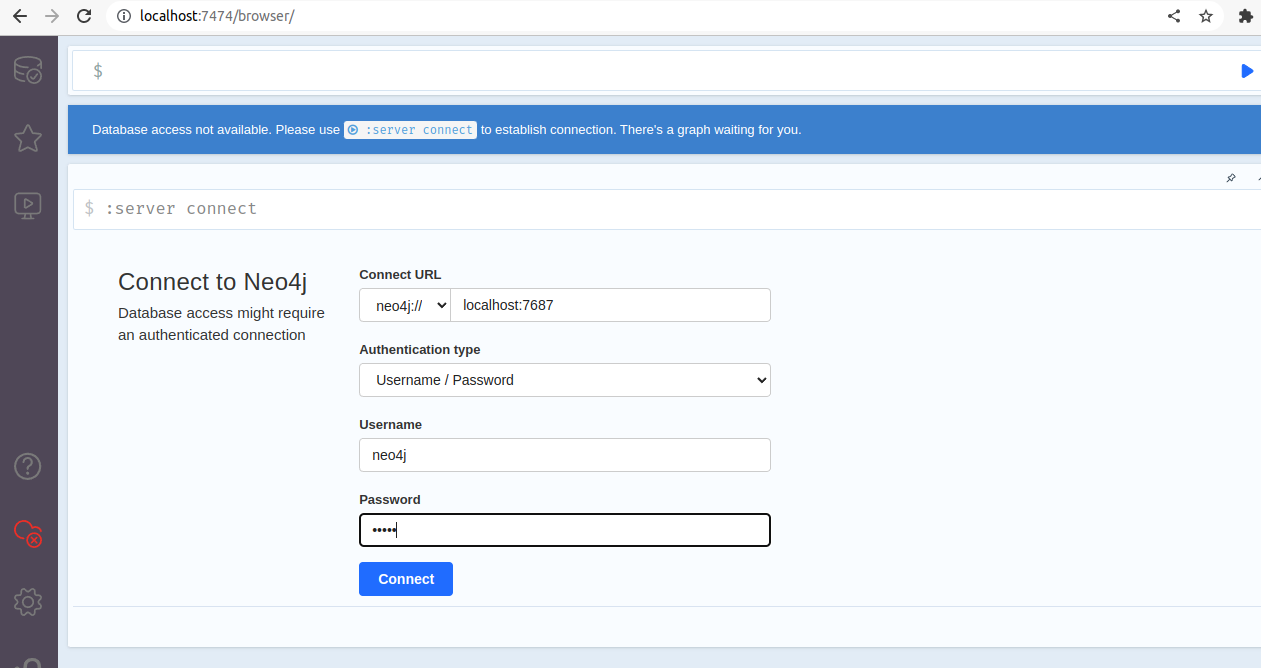Open the Favorites star panel

[27, 138]
